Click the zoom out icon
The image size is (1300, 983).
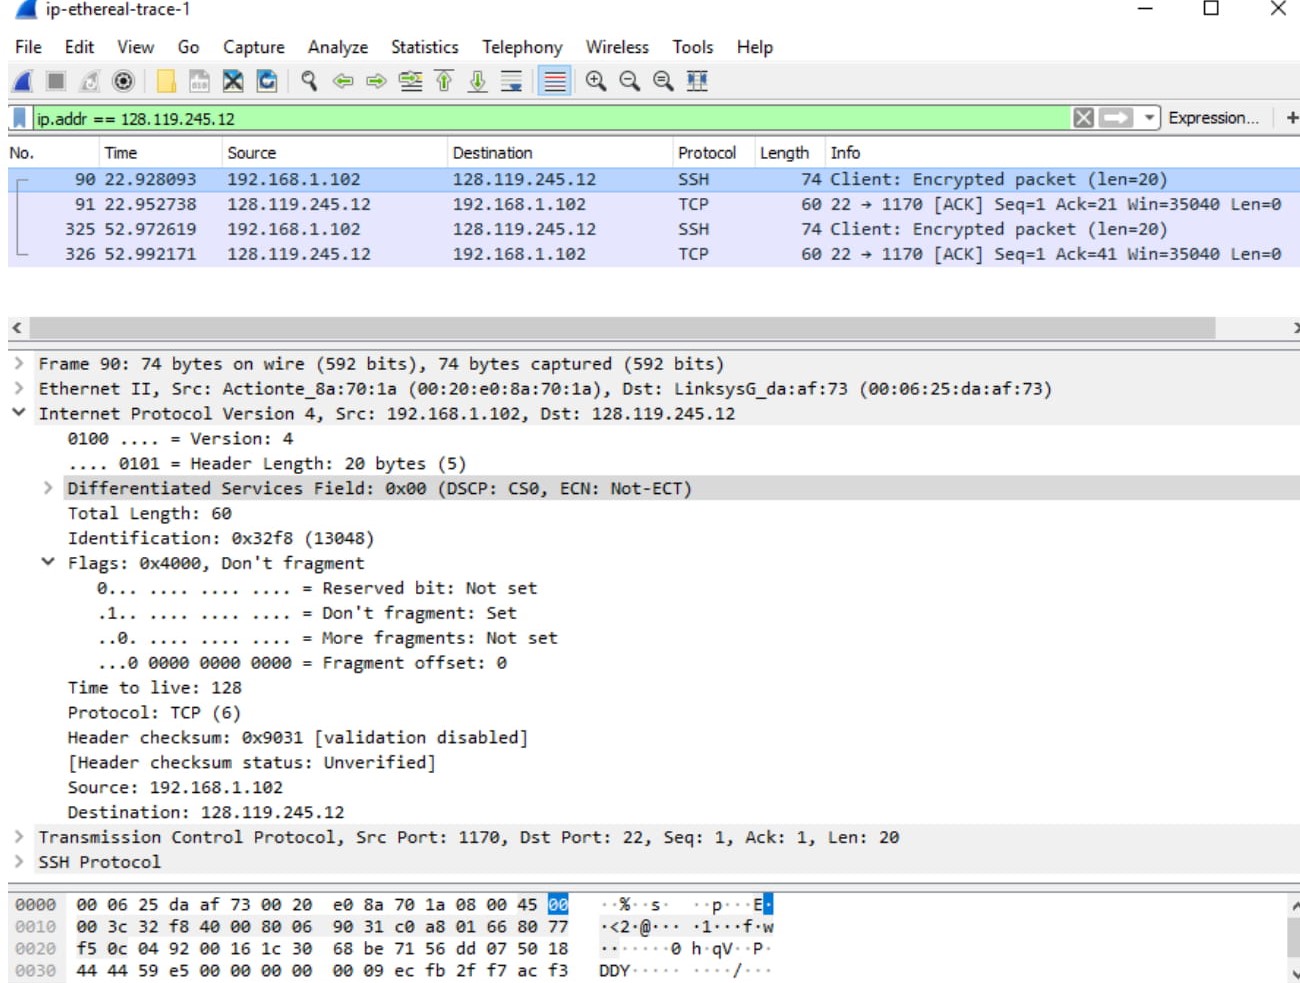point(629,81)
